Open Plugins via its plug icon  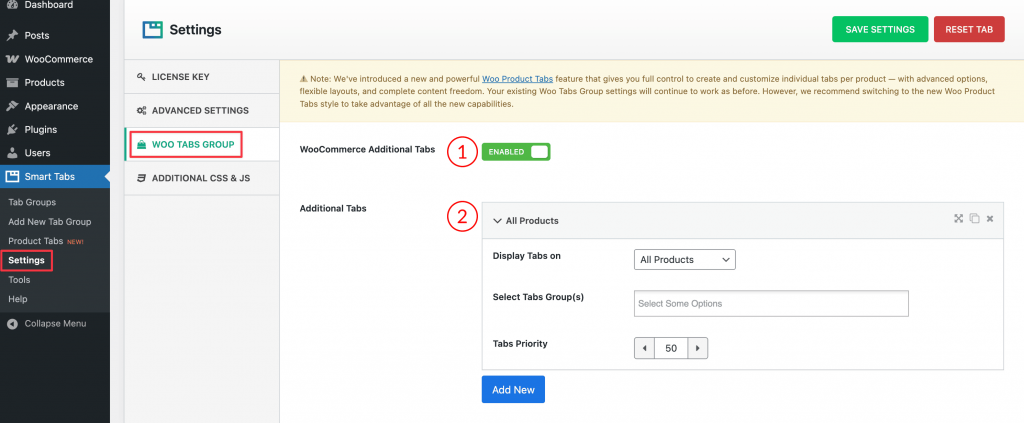click(x=12, y=129)
